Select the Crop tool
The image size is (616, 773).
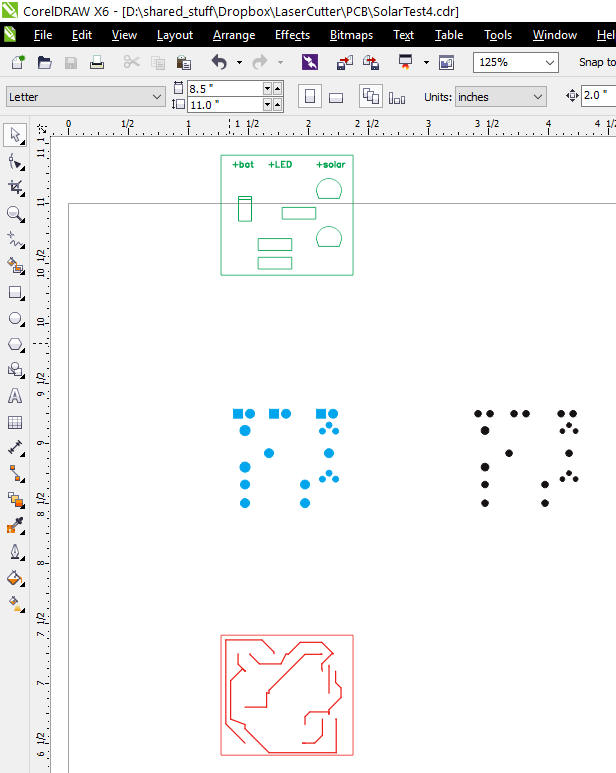pyautogui.click(x=15, y=187)
